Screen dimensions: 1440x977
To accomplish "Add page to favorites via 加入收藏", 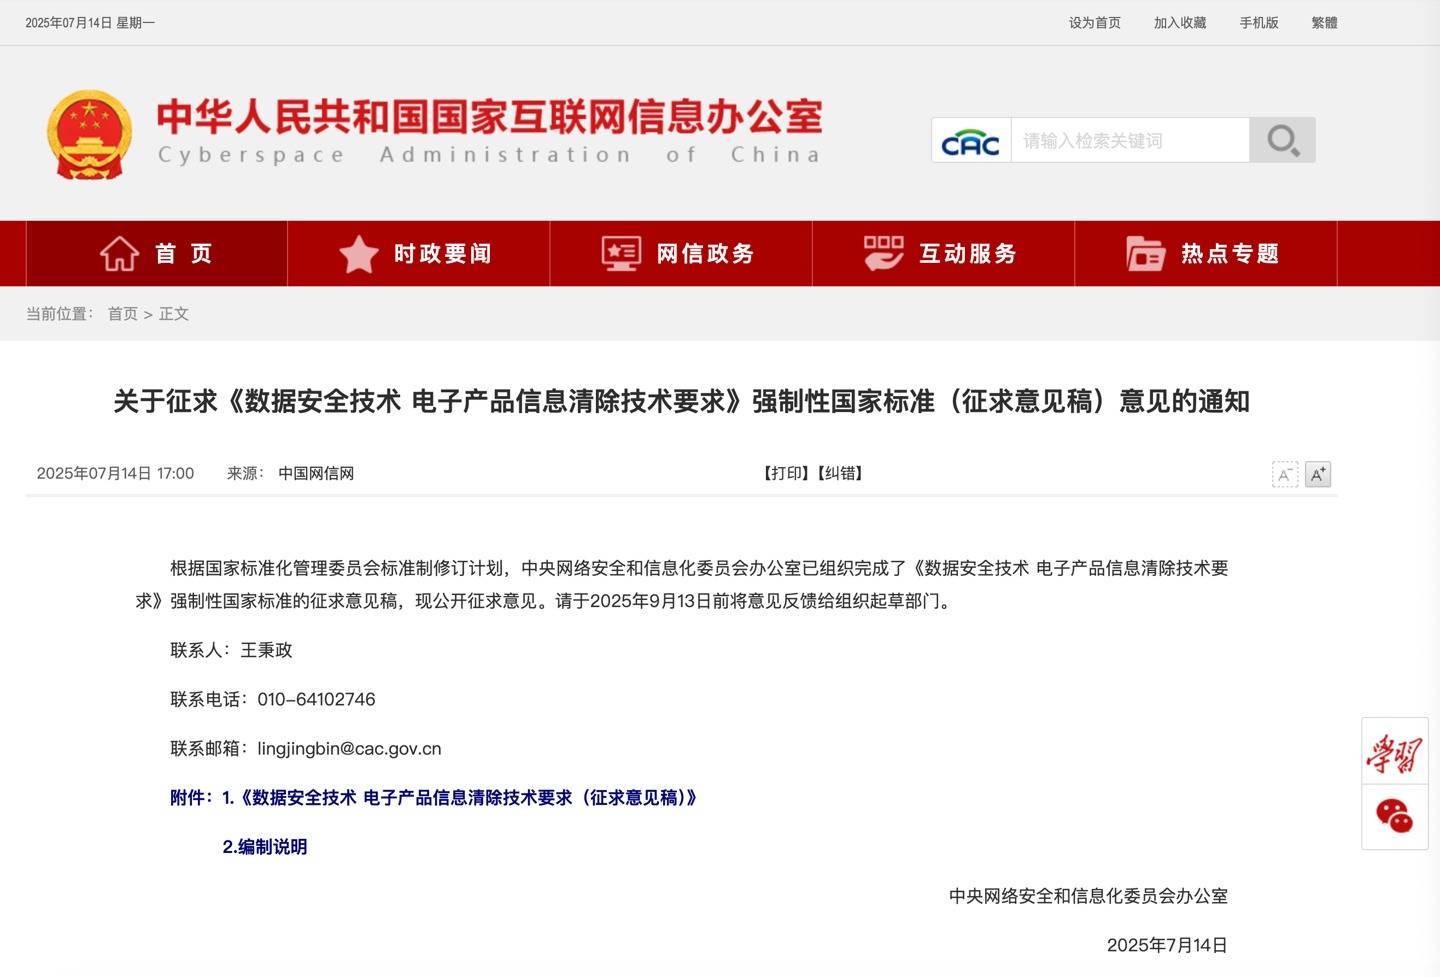I will tap(1179, 21).
